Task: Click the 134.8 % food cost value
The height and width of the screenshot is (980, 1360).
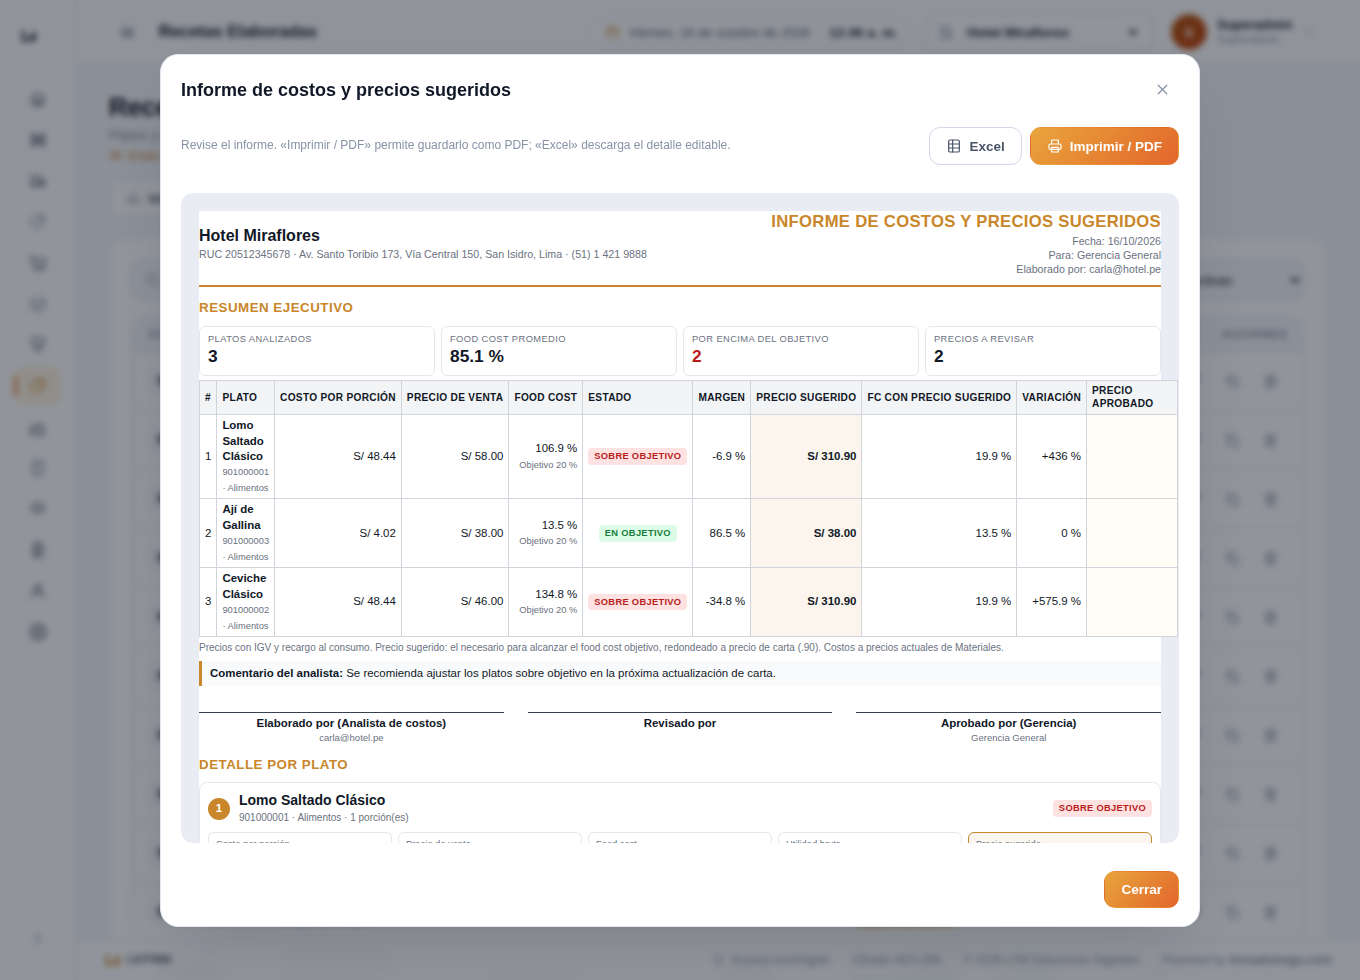Action: pos(556,594)
